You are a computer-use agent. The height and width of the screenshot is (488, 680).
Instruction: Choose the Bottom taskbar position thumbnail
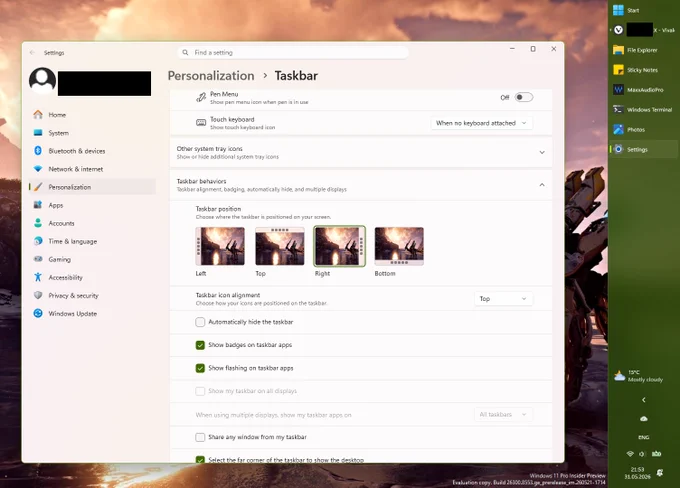pos(399,246)
